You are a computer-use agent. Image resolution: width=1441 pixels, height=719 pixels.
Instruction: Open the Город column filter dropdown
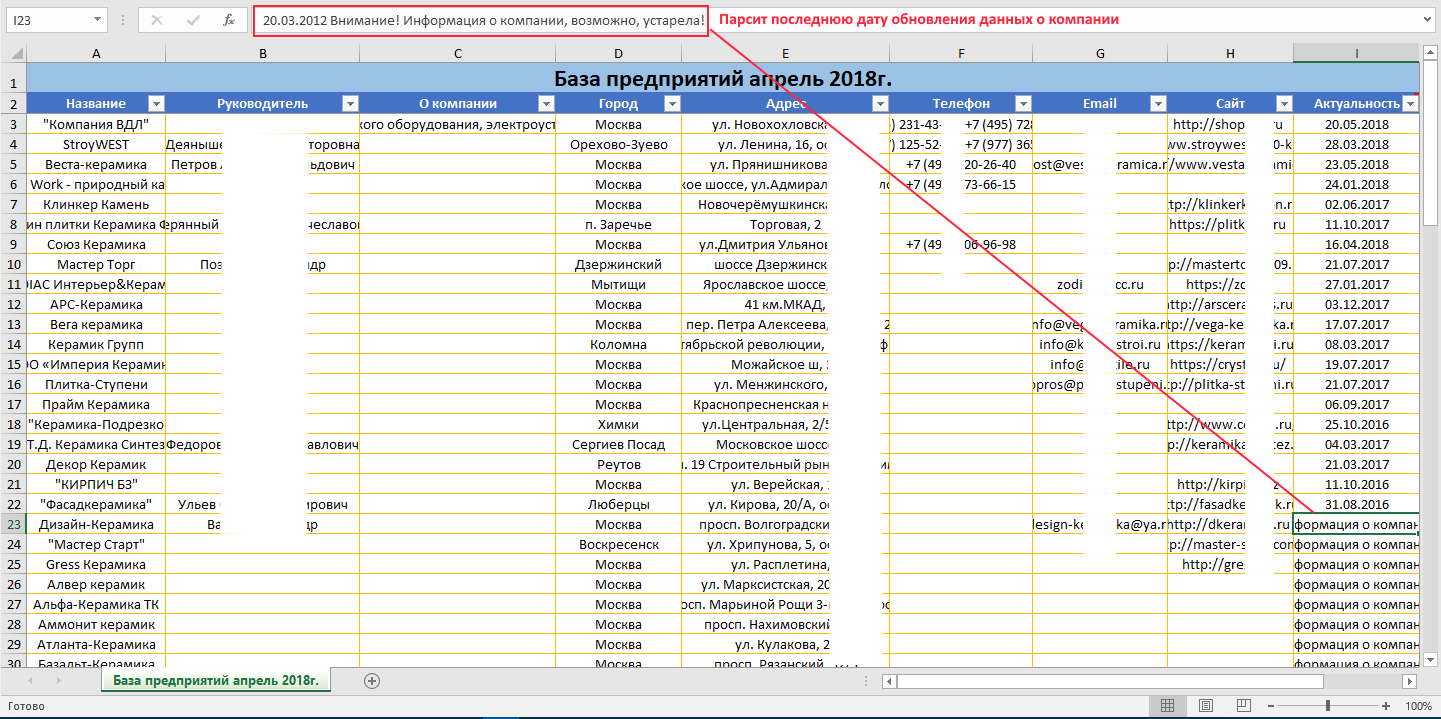[672, 103]
